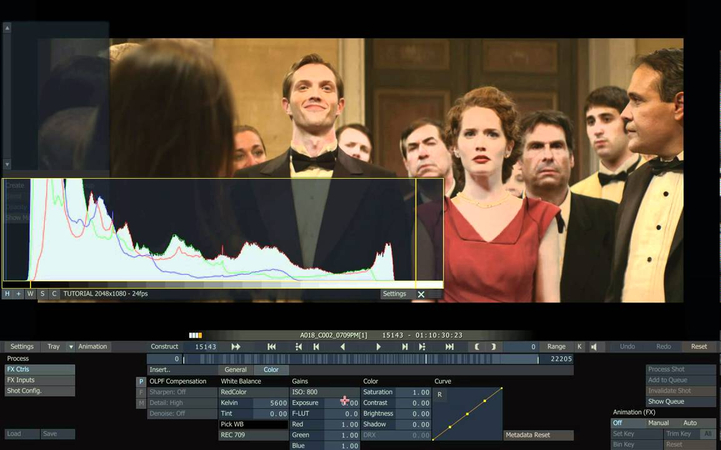The image size is (721, 450).
Task: Switch to the Color tab
Action: pos(271,370)
